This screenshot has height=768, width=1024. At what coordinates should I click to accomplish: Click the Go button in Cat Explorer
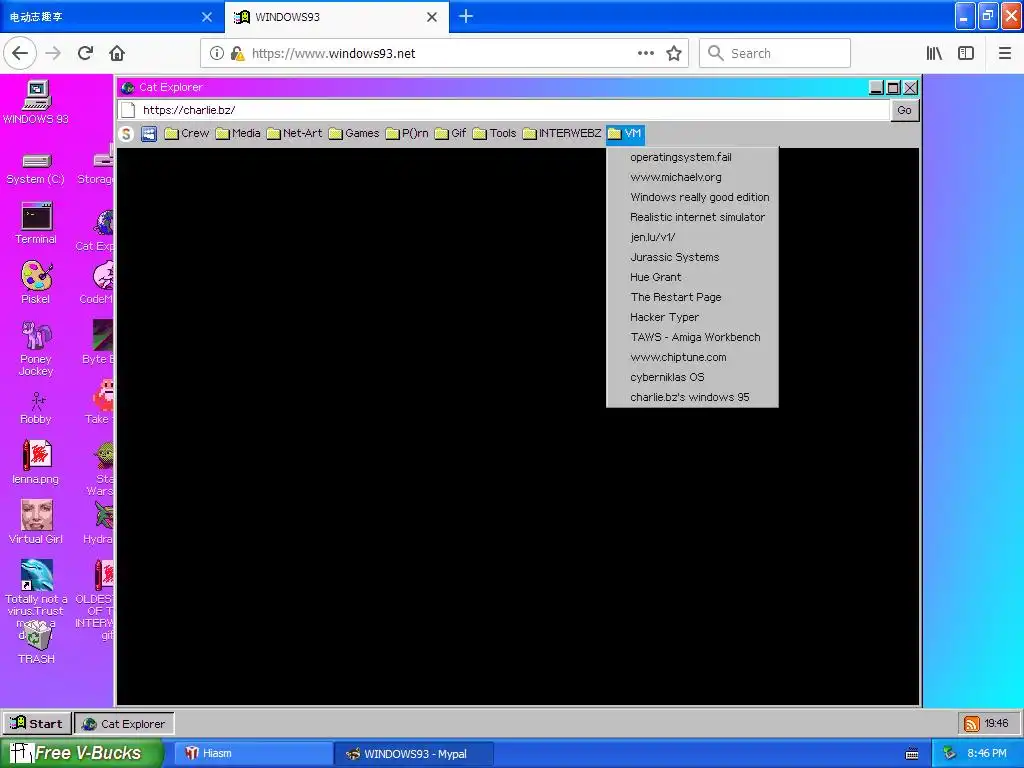(904, 110)
